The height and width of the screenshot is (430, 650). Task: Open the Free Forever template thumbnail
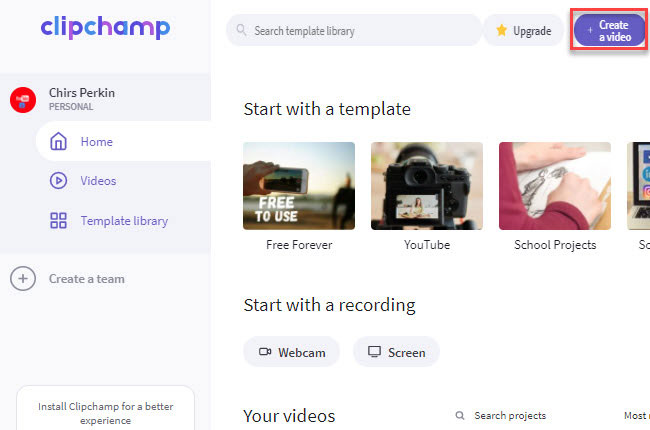point(299,186)
